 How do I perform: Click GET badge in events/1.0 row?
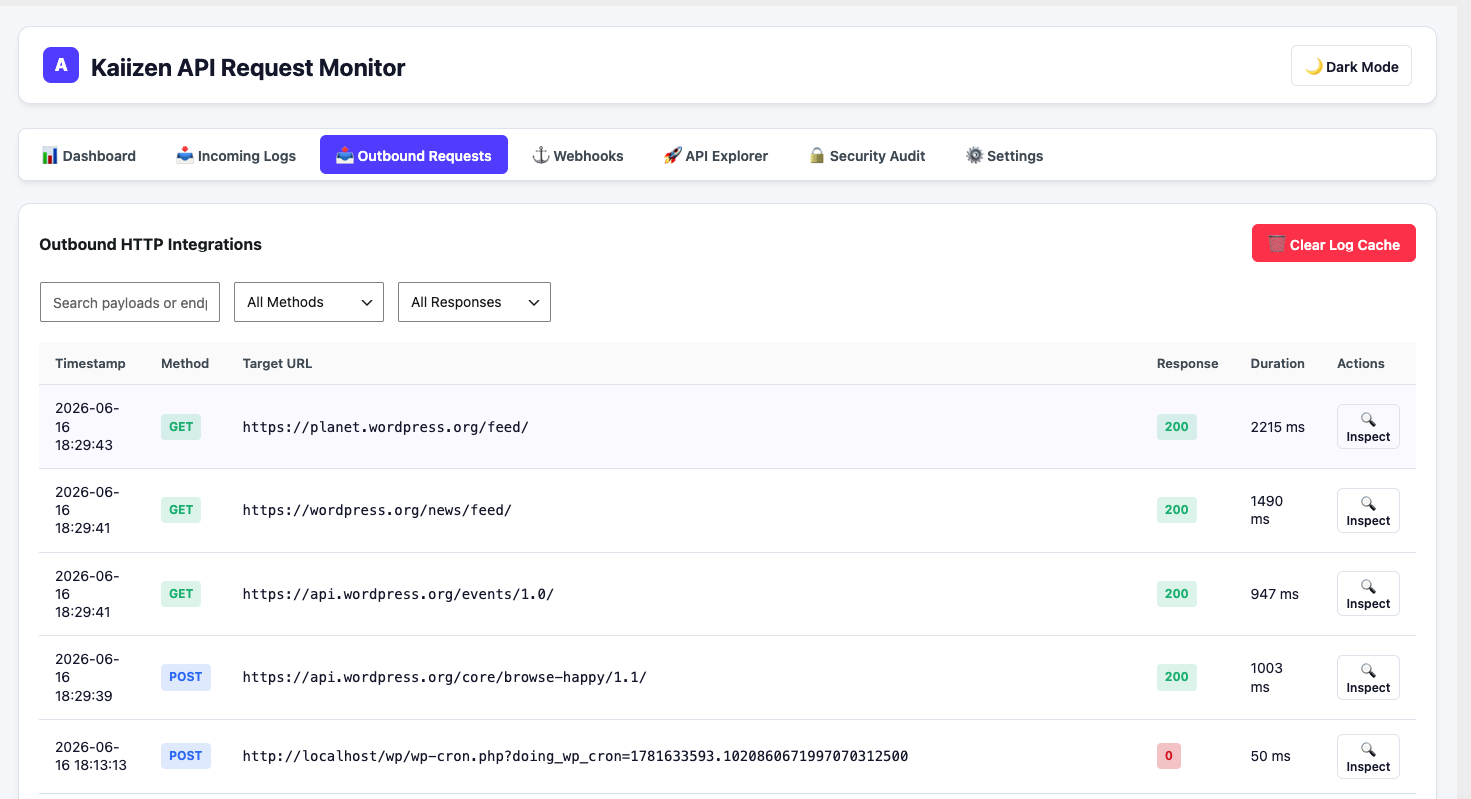coord(181,593)
